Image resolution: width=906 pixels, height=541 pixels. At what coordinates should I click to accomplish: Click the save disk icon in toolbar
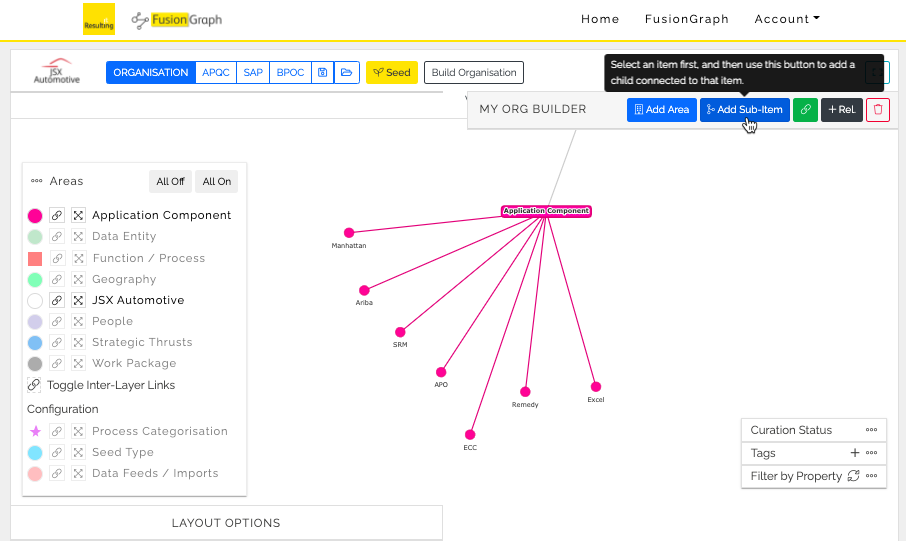tap(322, 72)
